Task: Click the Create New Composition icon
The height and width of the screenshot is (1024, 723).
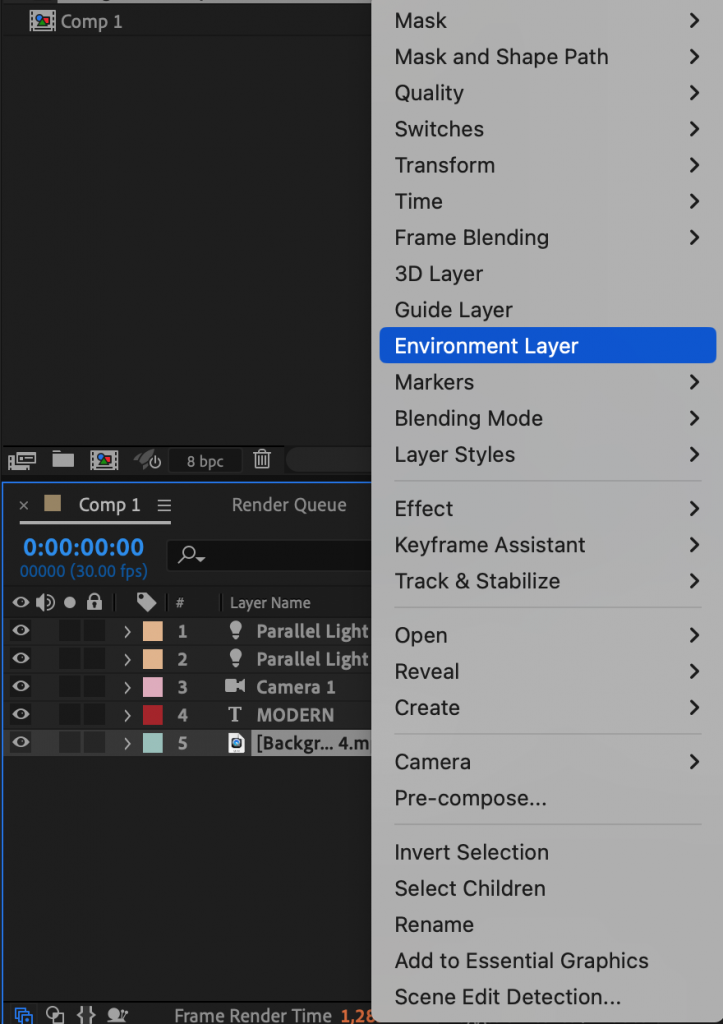Action: [x=104, y=460]
